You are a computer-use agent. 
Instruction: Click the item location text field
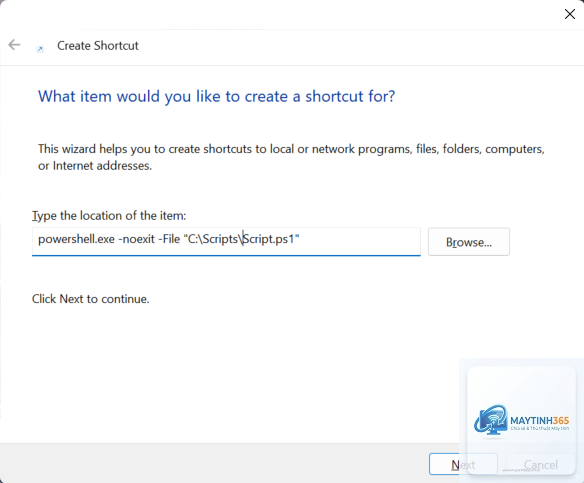click(226, 241)
